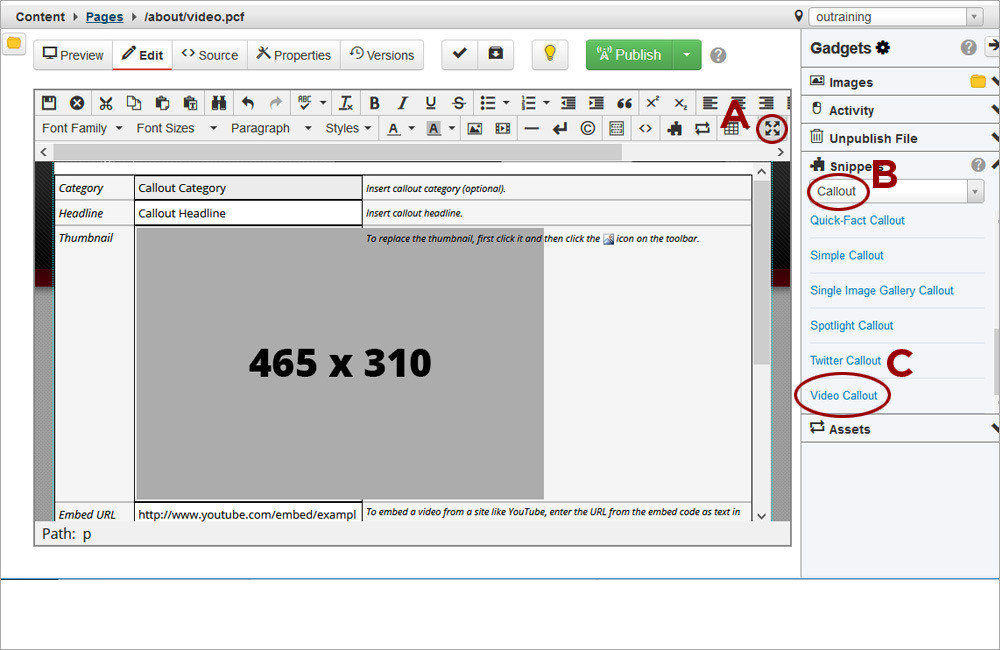Select the Video Callout snippet link
Viewport: 1000px width, 650px height.
coord(844,396)
